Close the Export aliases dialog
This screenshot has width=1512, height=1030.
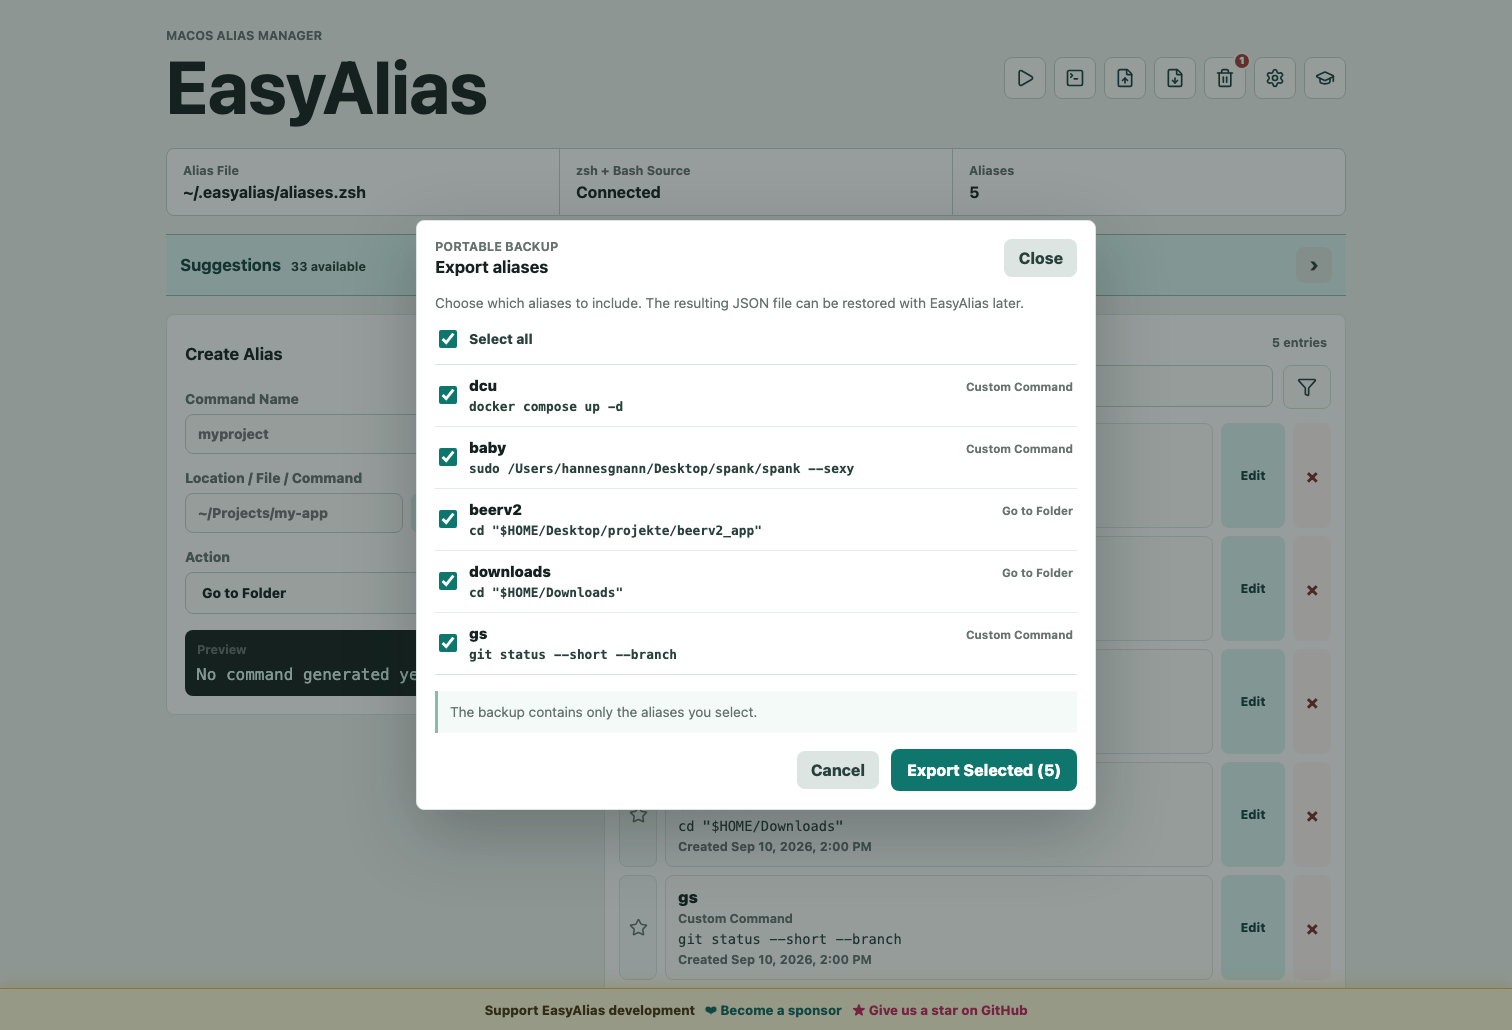(1040, 258)
